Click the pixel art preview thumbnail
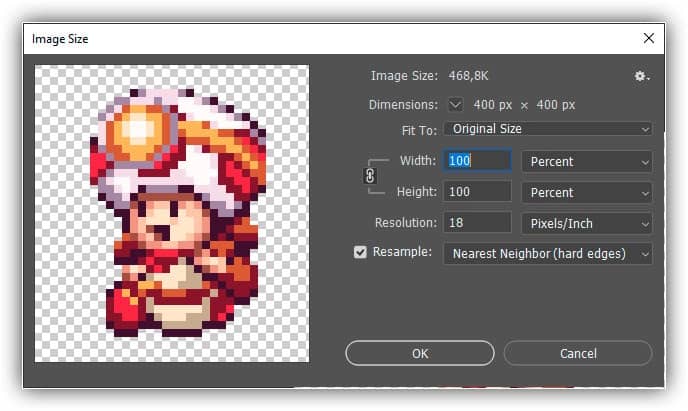 (x=172, y=214)
